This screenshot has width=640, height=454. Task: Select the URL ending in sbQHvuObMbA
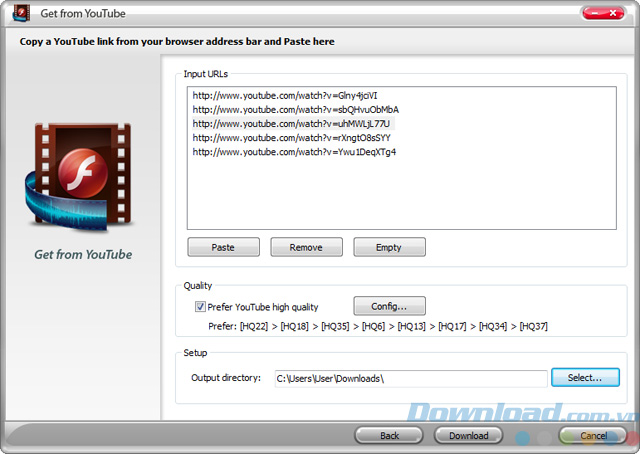[x=296, y=109]
